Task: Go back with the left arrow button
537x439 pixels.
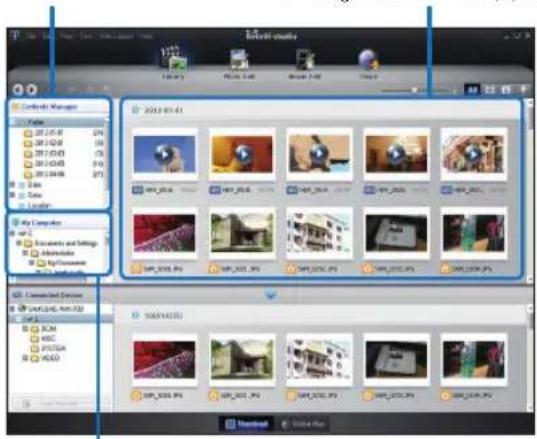Action: pos(18,90)
